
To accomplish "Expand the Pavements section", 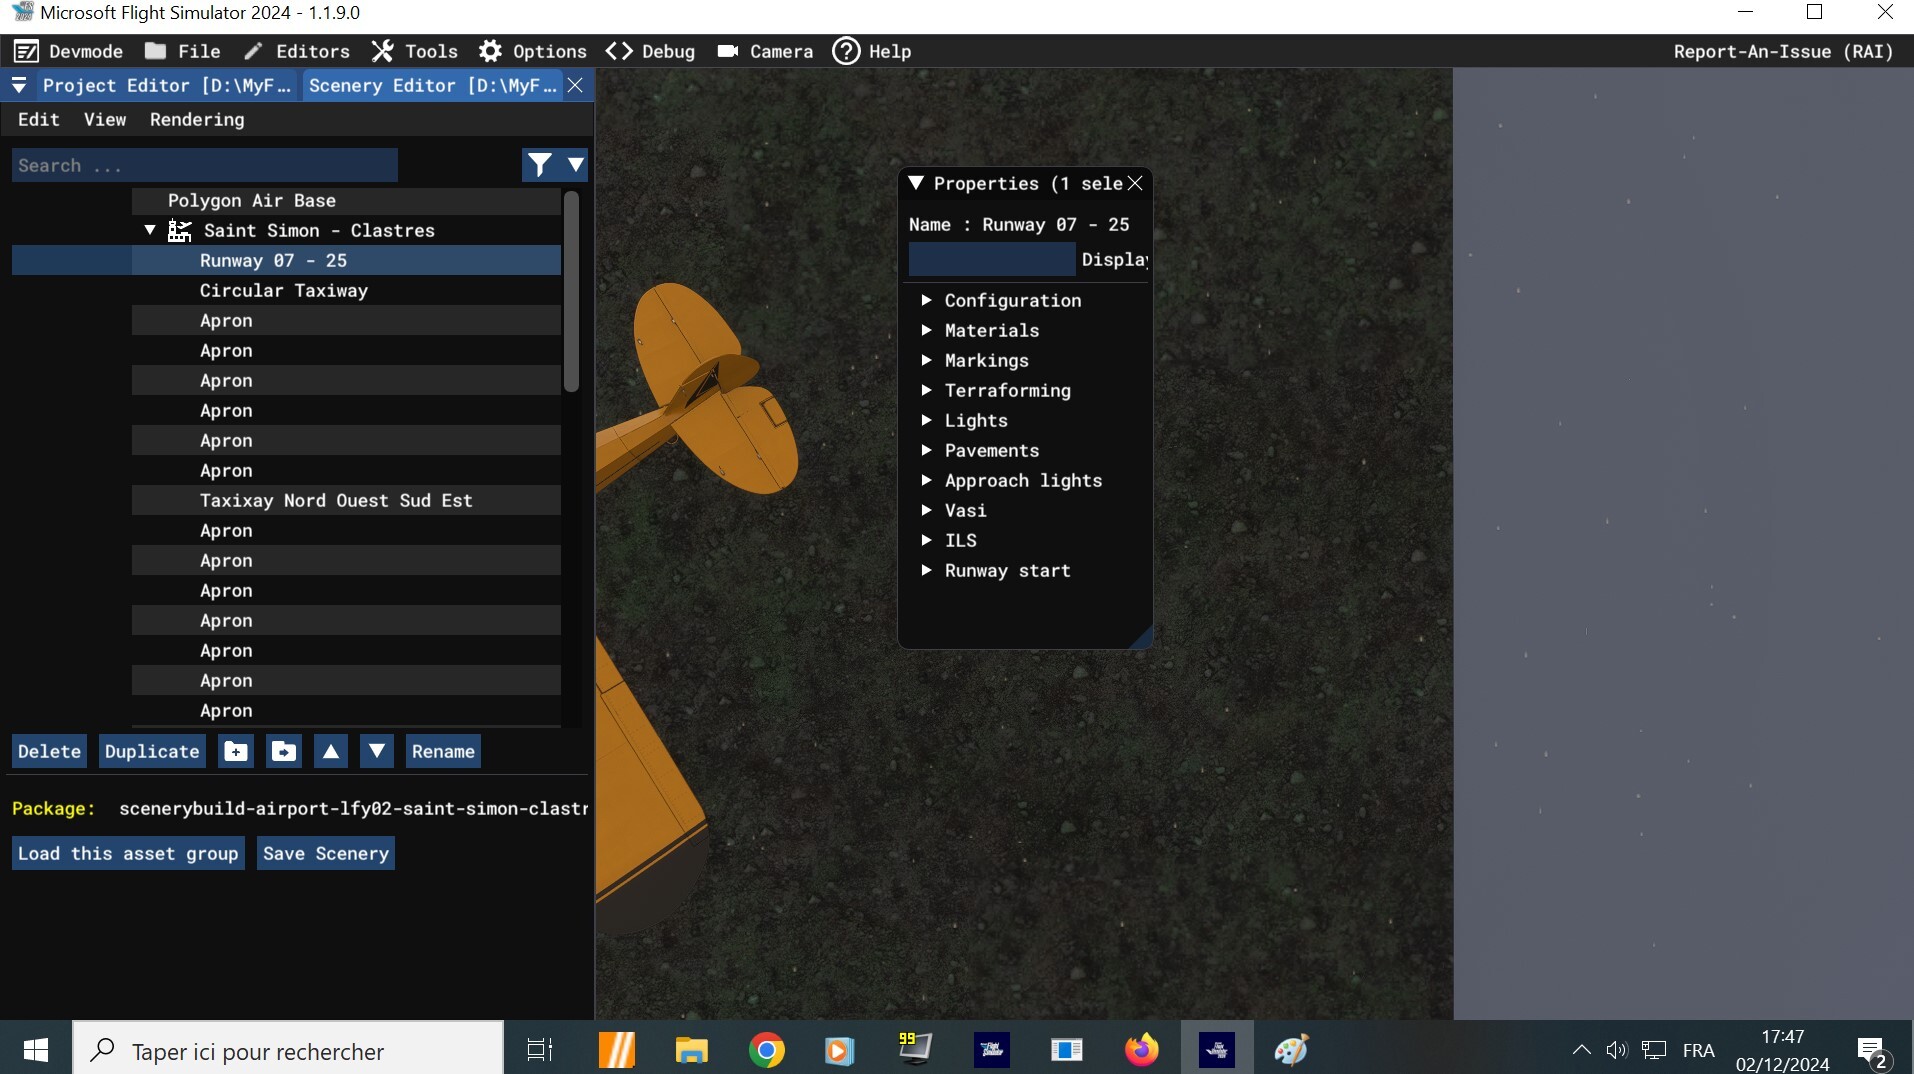I will (x=927, y=450).
